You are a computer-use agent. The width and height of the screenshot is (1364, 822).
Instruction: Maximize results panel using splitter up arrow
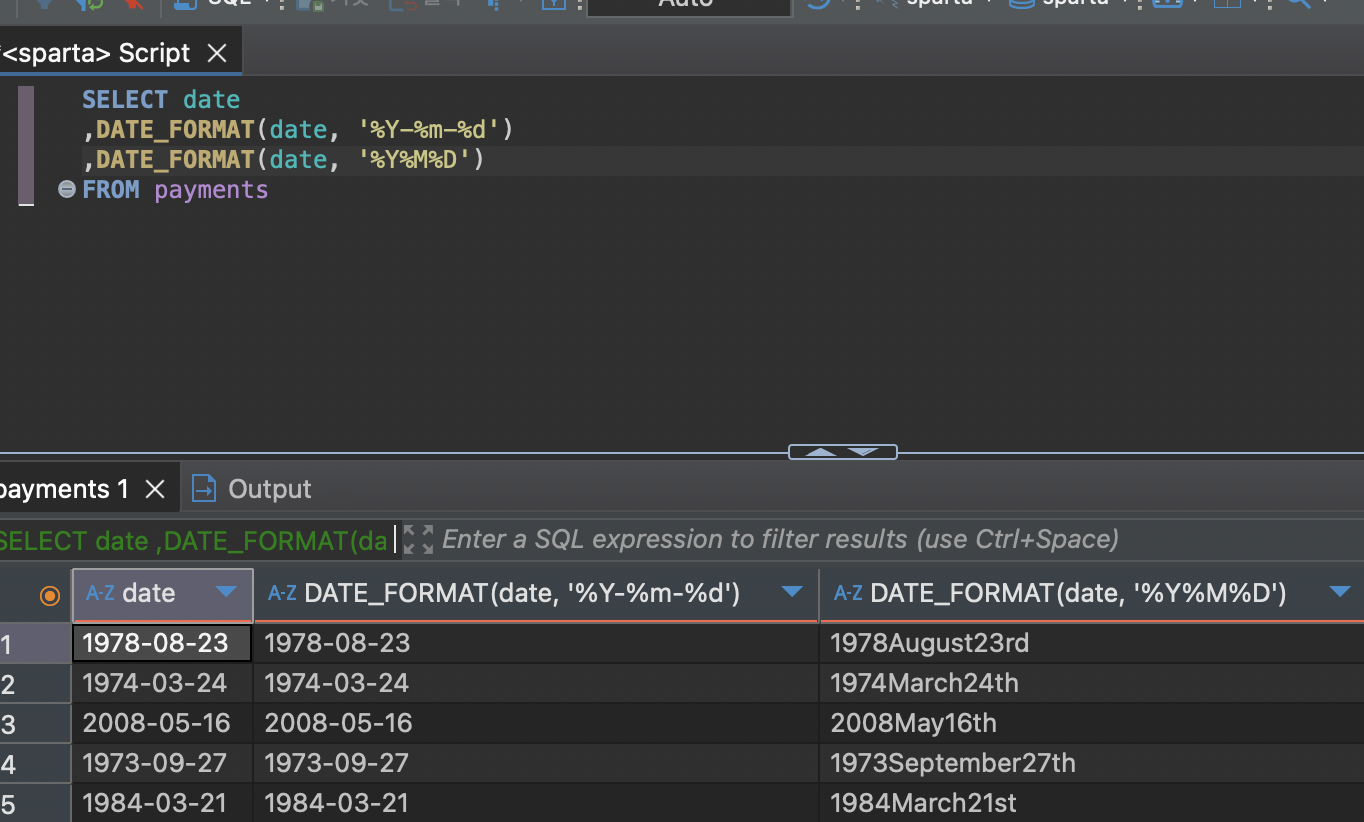coord(821,452)
